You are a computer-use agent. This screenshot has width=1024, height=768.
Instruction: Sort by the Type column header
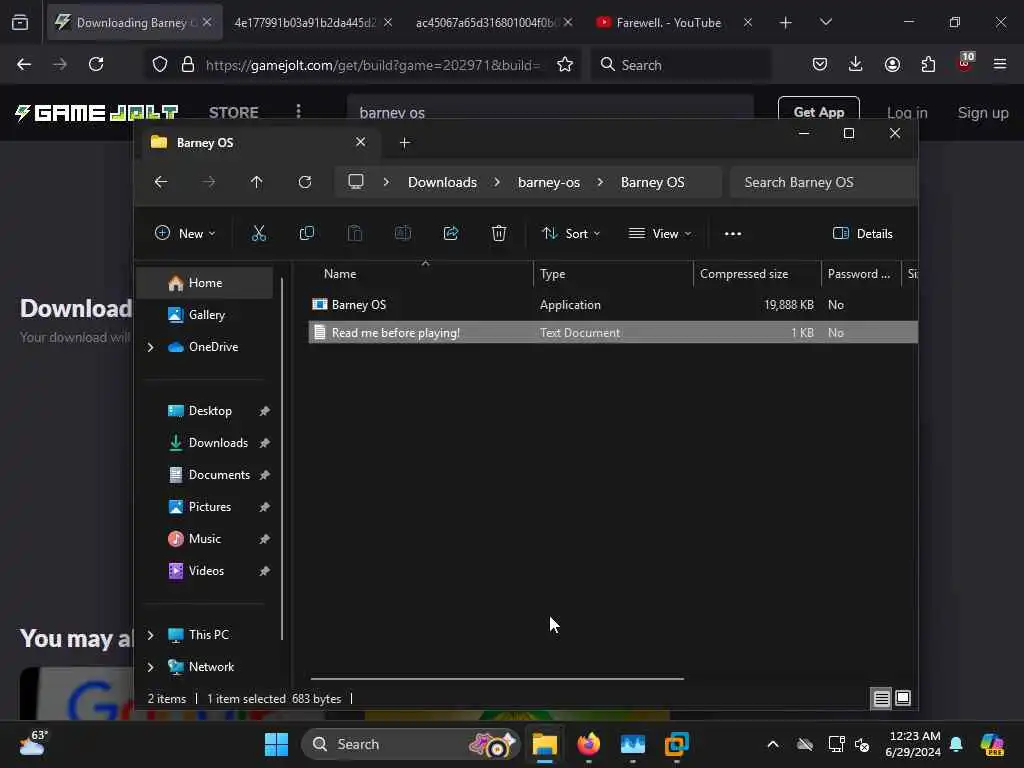click(613, 274)
